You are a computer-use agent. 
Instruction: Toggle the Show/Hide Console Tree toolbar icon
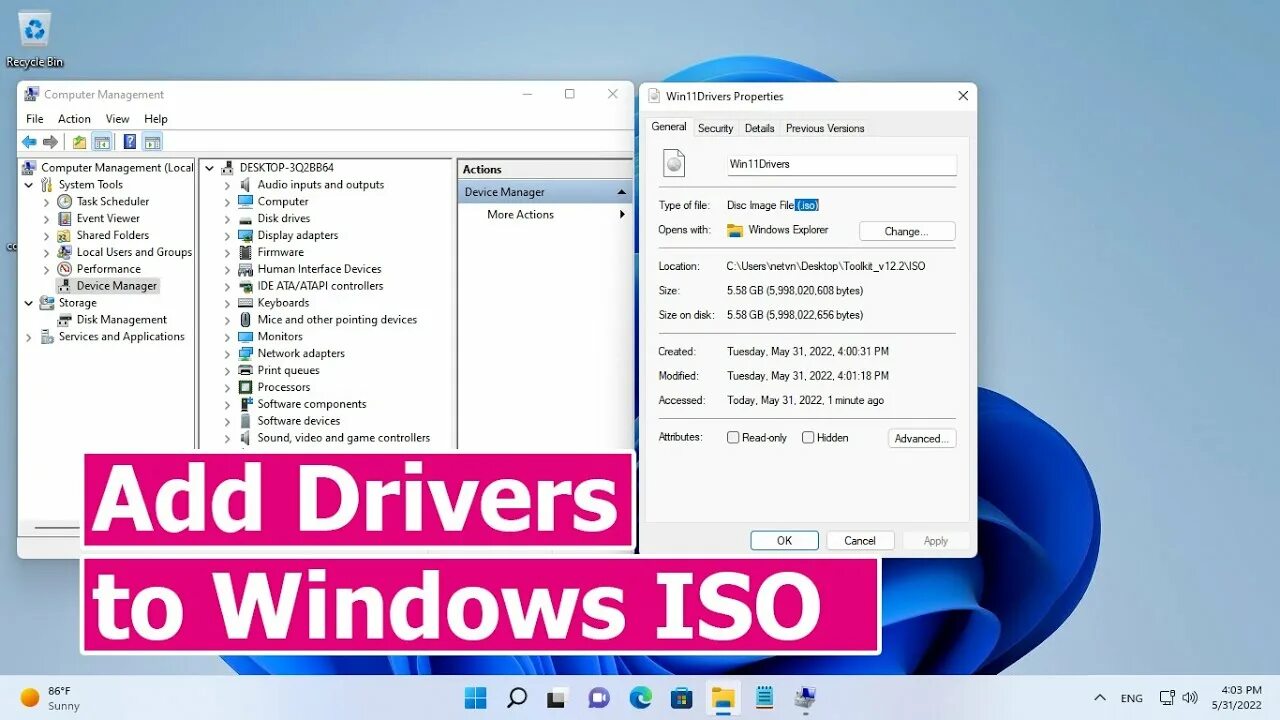[x=101, y=142]
